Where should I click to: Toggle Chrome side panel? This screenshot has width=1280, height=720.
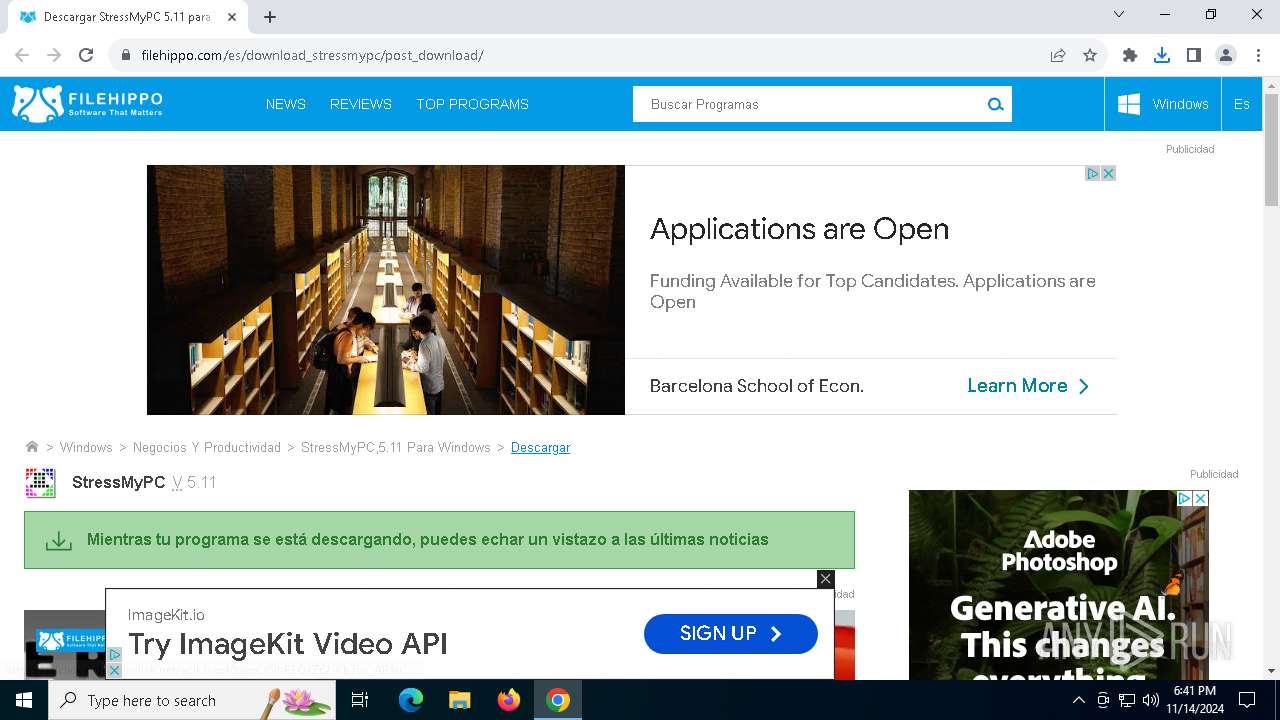pos(1194,55)
